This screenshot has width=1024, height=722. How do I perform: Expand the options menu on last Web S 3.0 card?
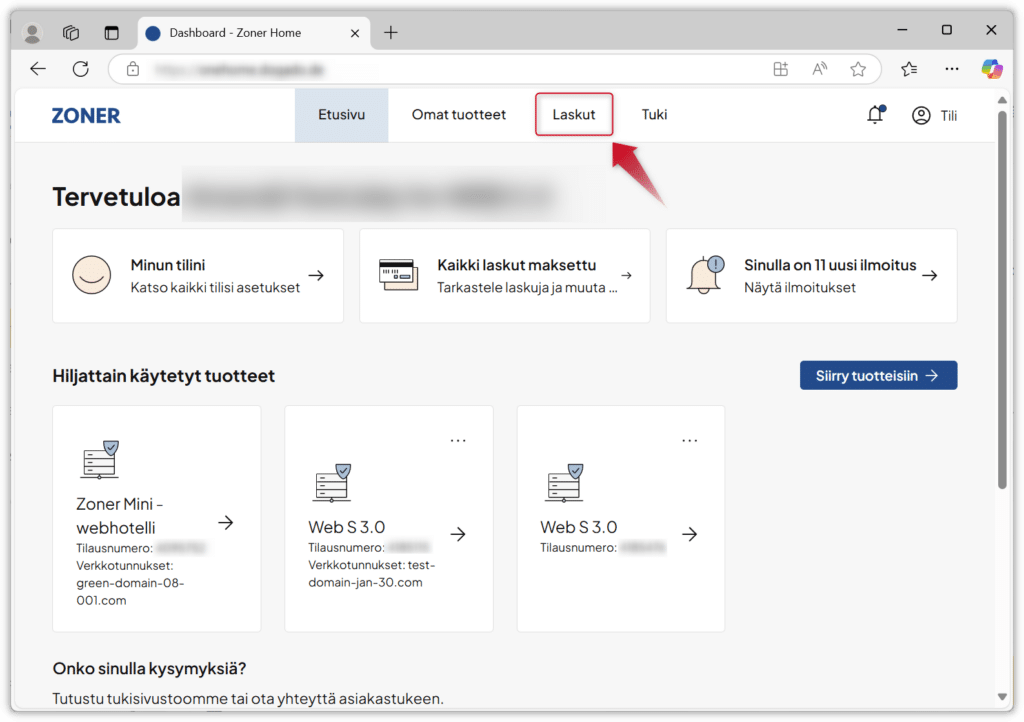pos(690,441)
